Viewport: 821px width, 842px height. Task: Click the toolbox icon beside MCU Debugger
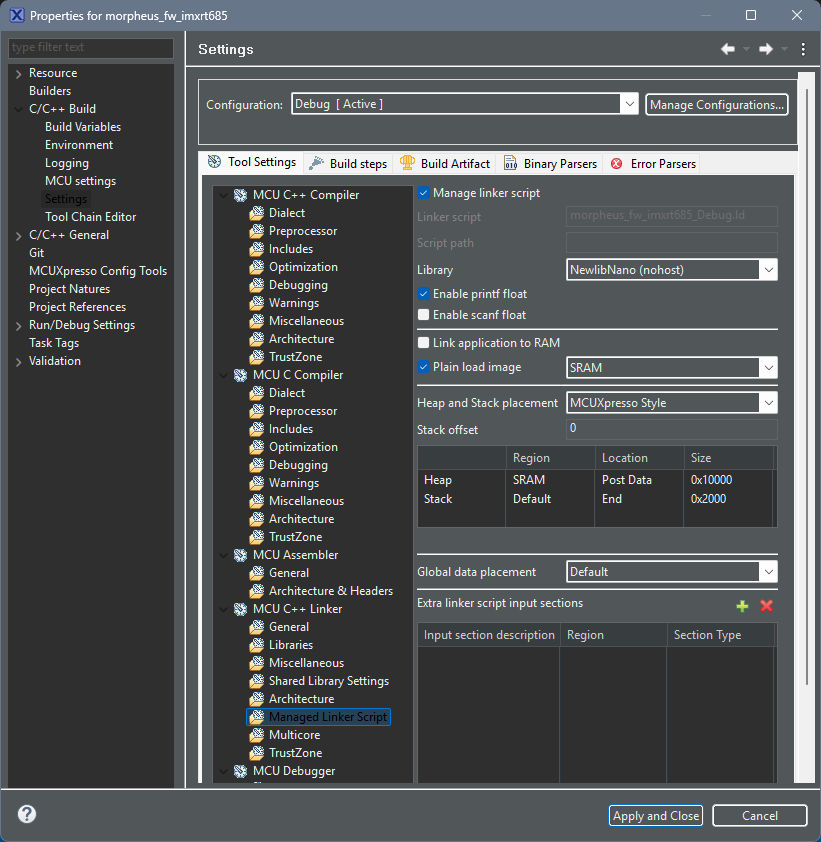click(x=239, y=771)
